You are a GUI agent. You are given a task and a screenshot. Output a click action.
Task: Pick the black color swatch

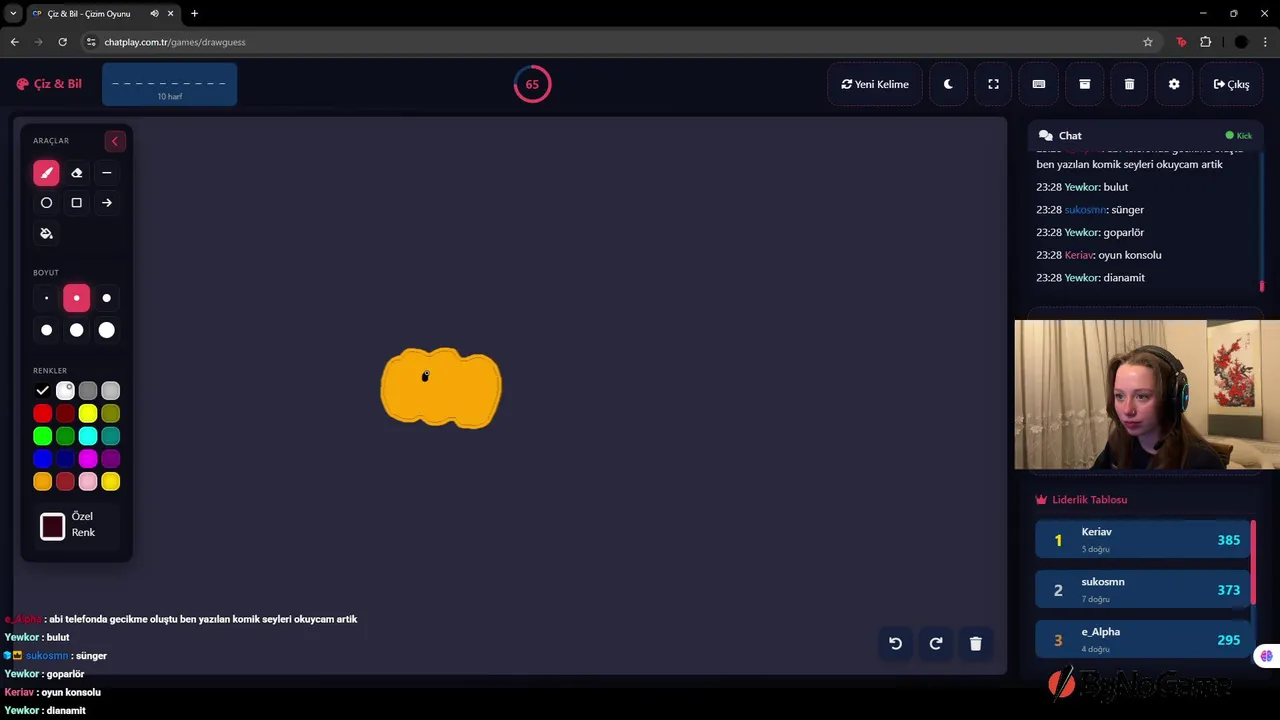tap(42, 391)
